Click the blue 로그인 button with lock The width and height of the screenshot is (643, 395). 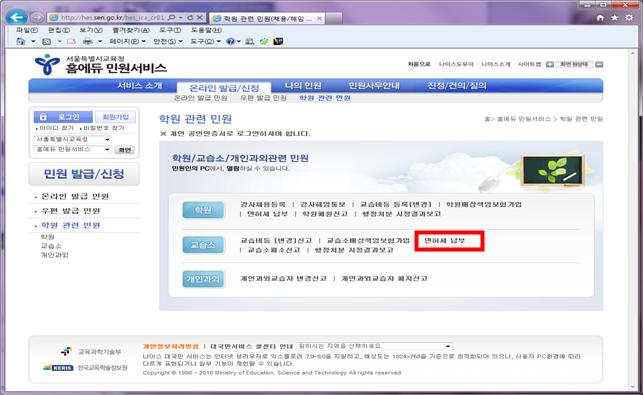[63, 117]
